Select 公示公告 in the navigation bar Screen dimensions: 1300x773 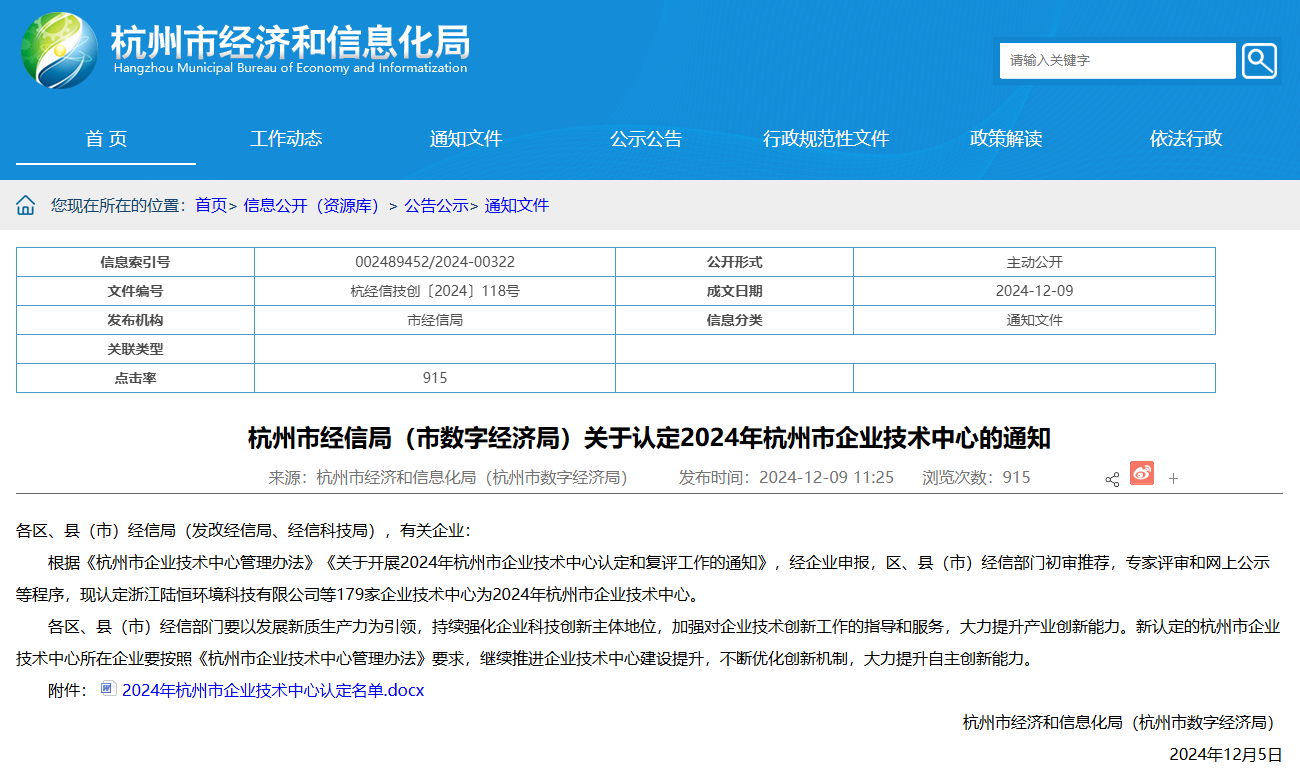646,139
